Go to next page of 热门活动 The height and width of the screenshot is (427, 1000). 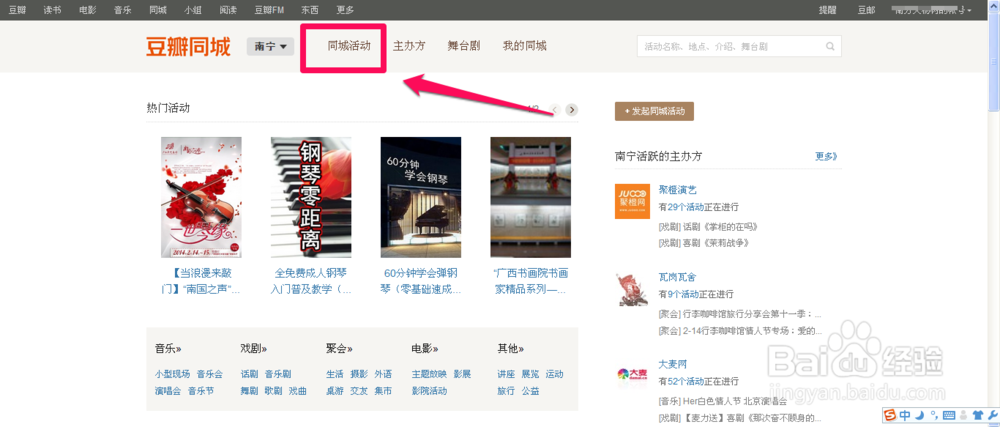(572, 110)
